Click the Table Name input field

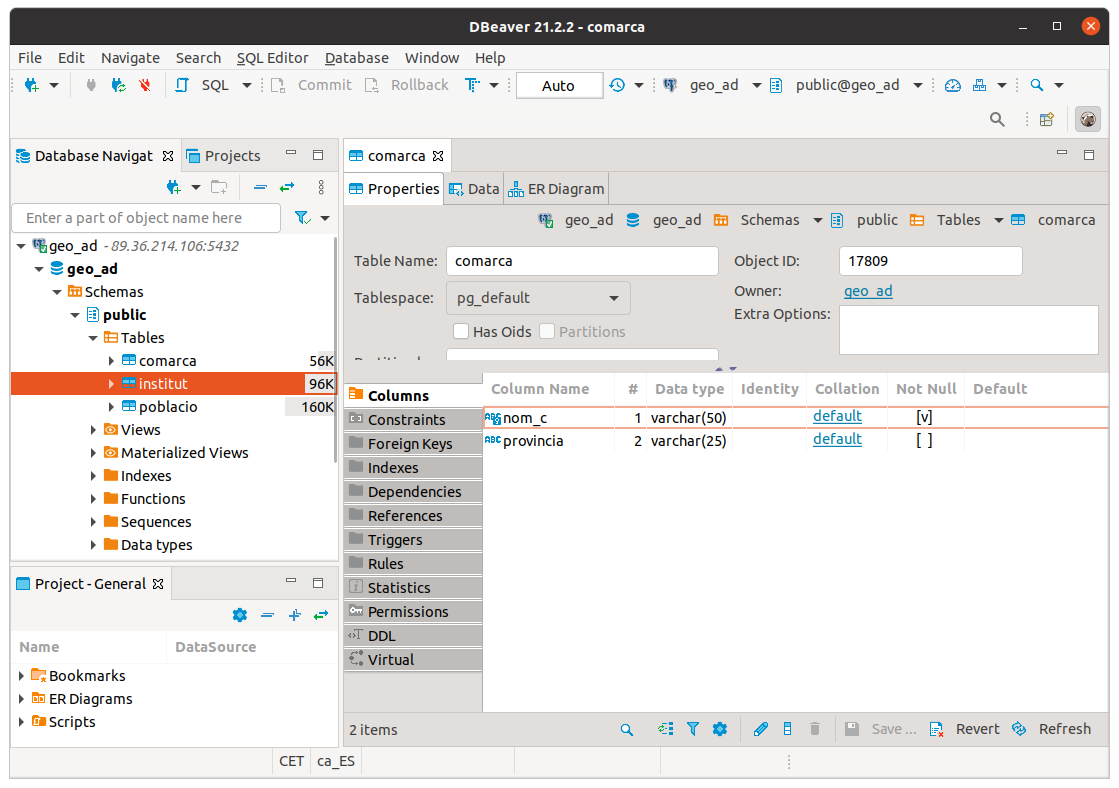pos(581,261)
